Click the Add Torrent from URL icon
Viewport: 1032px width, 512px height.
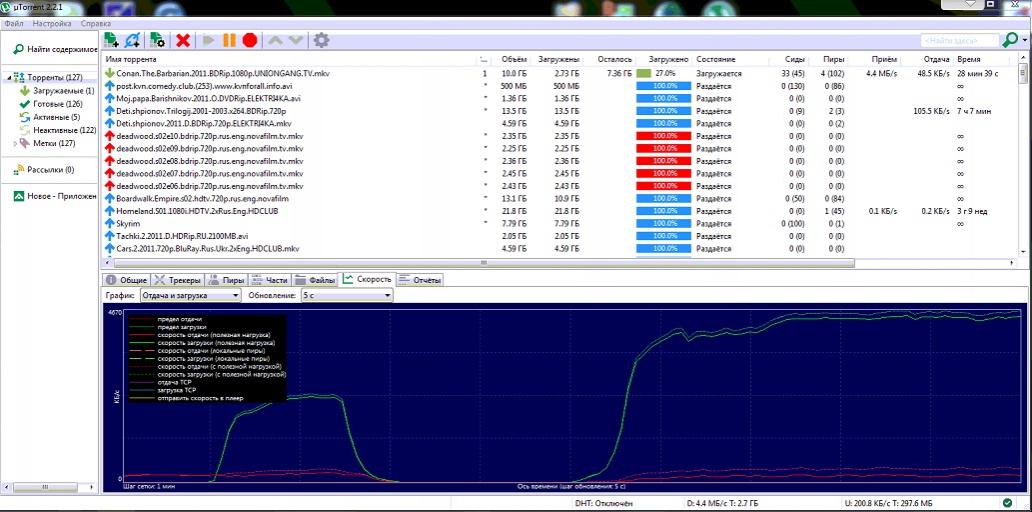coord(132,41)
